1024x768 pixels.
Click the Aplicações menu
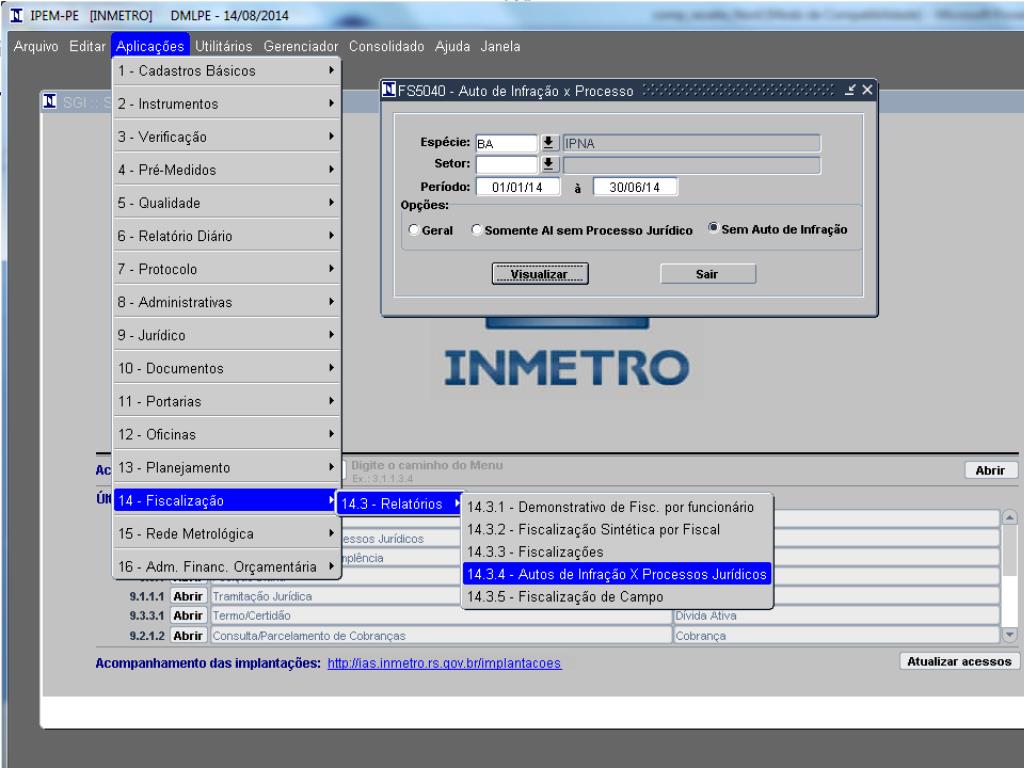pyautogui.click(x=150, y=46)
